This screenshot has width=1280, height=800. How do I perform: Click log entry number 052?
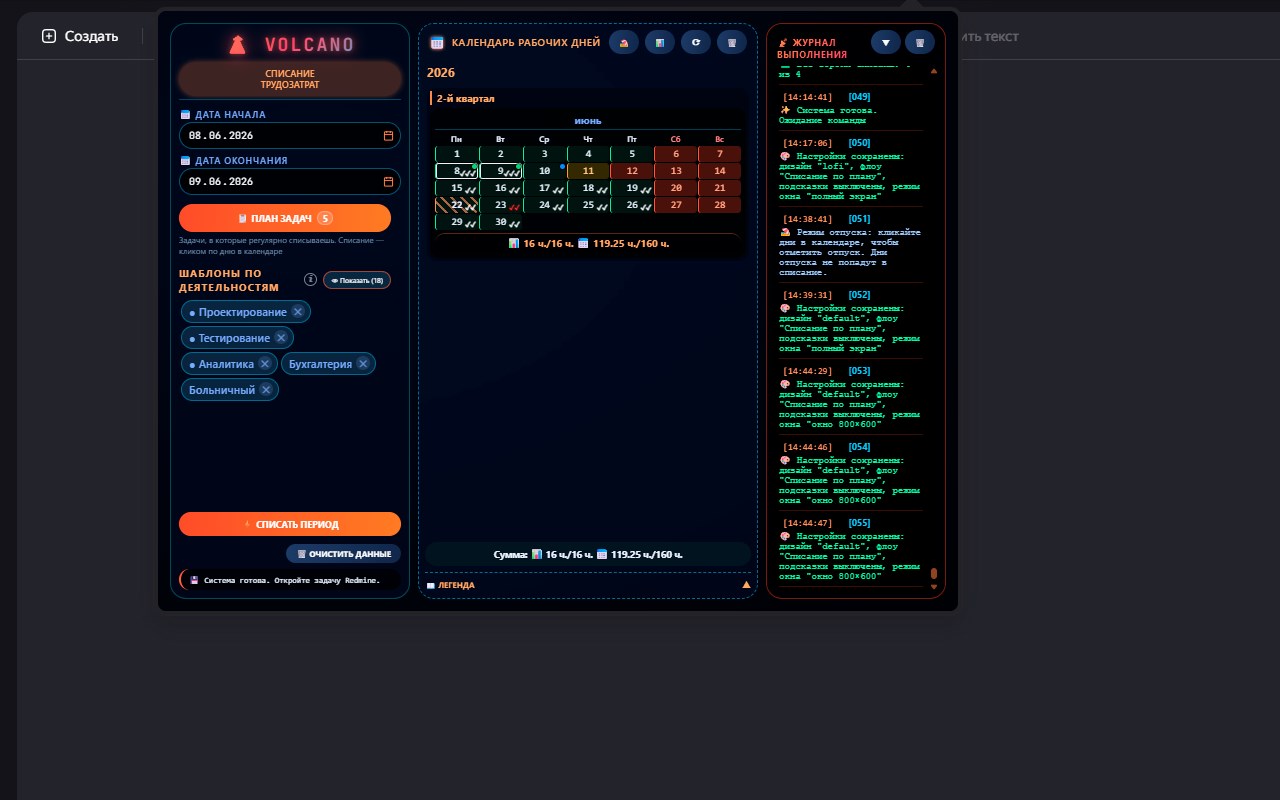[851, 322]
